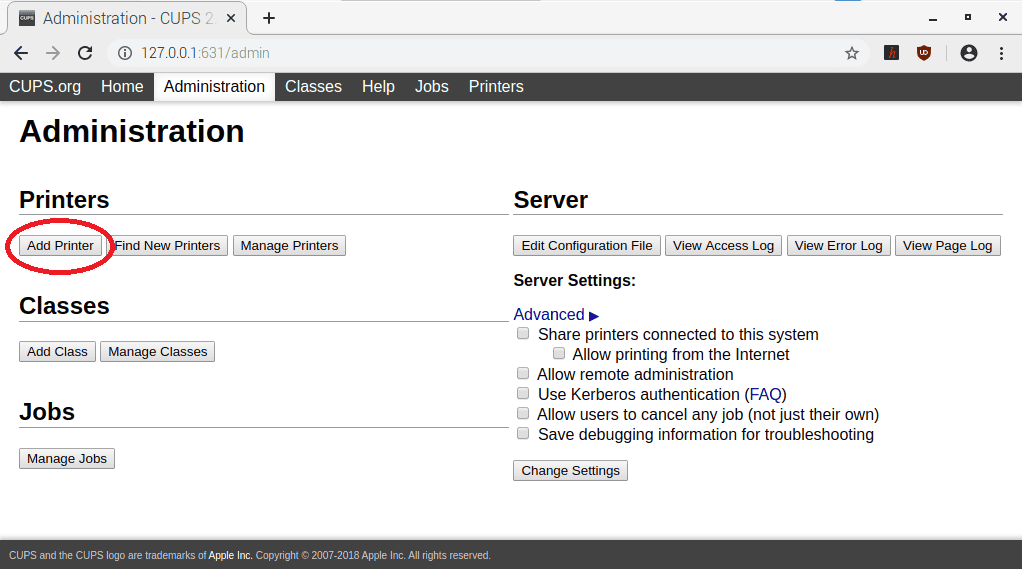Enable Share printers connected to this system
This screenshot has height=569, width=1022.
point(523,334)
